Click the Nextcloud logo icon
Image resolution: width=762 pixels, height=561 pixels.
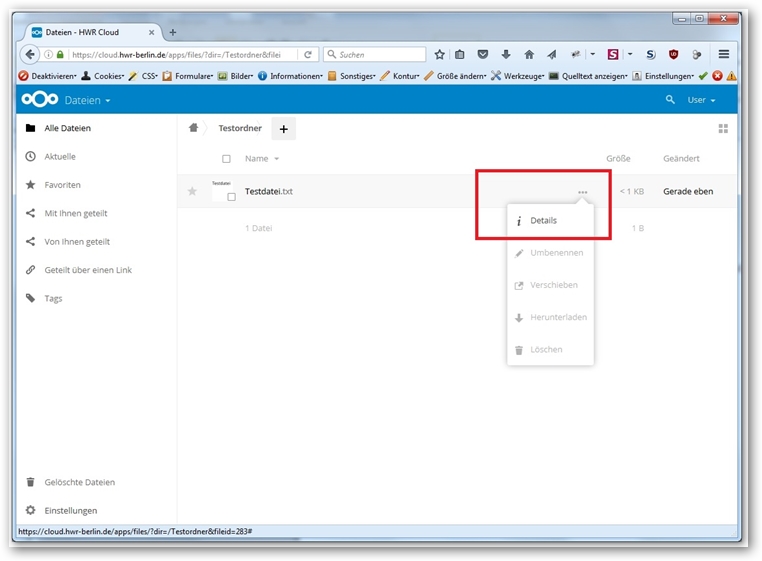[x=40, y=100]
